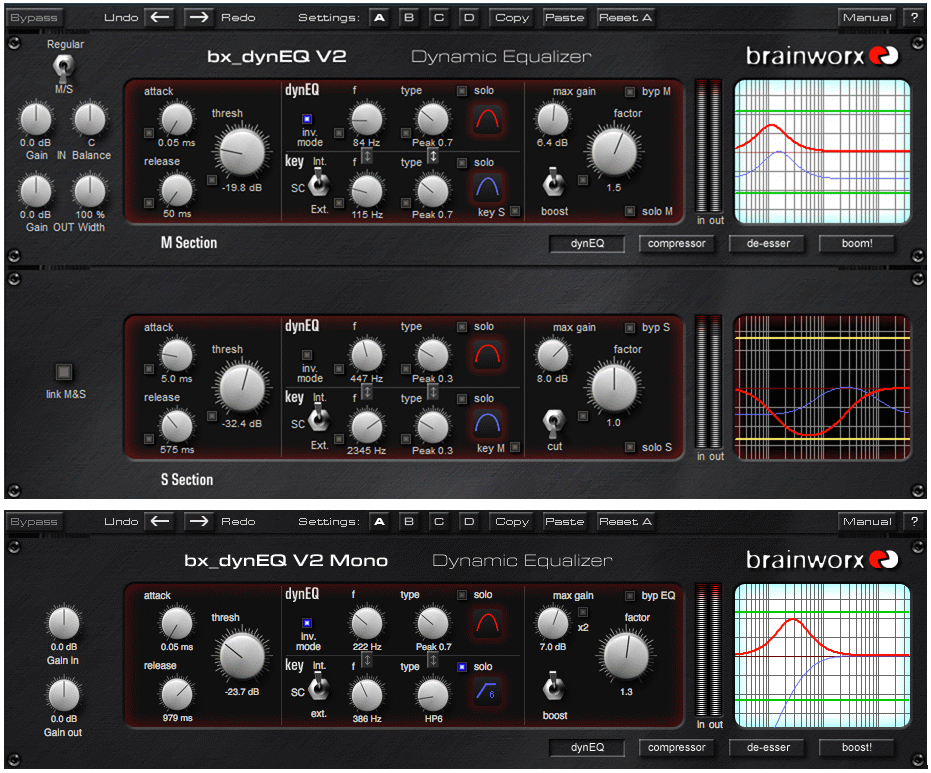Click Undo arrow in bx_dynEQ V2 window
931x773 pixels.
[x=160, y=17]
